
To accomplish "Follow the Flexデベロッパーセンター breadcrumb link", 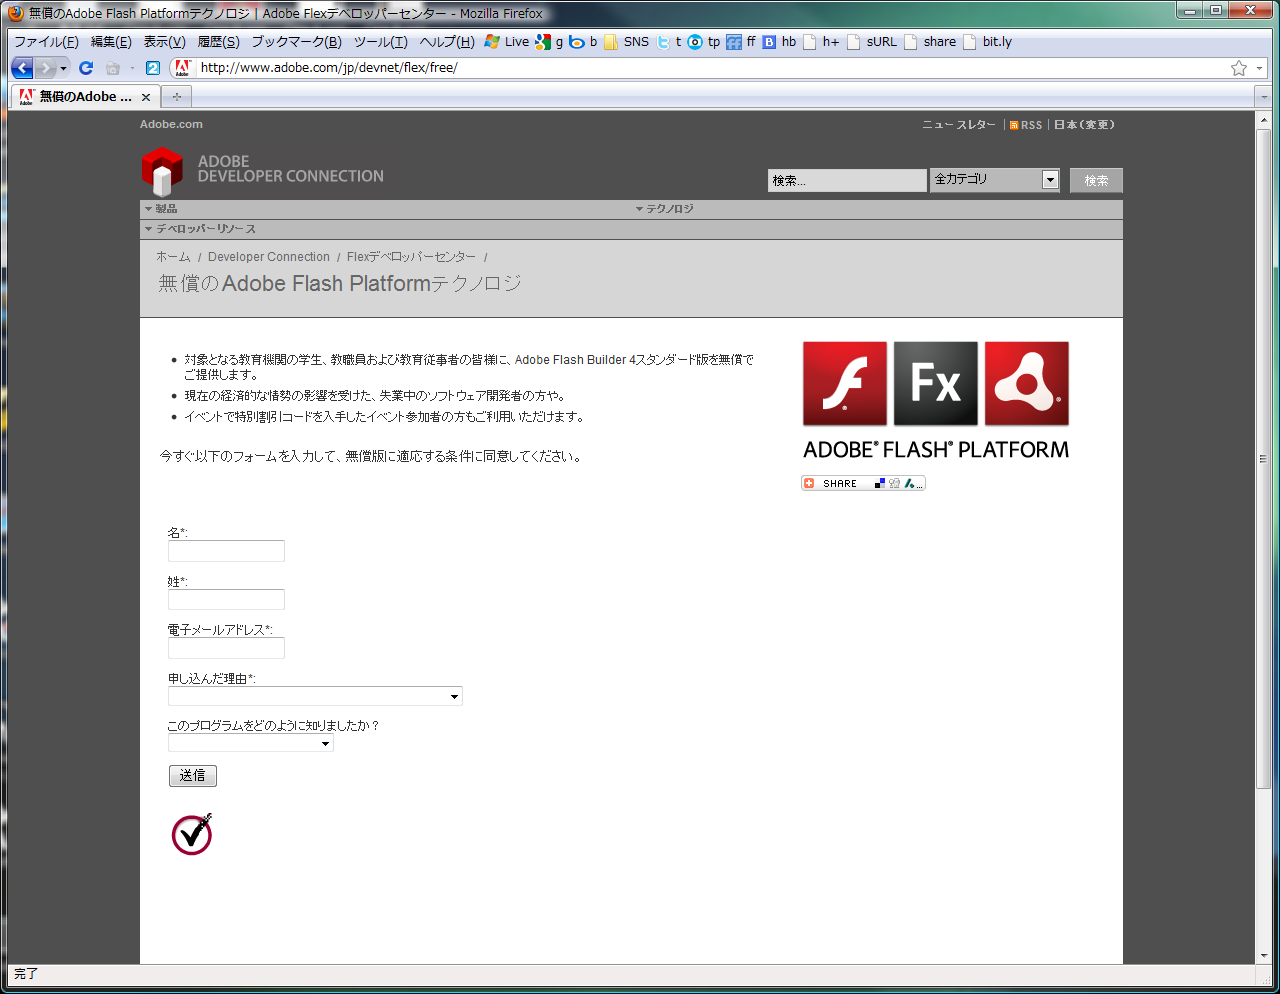I will [x=411, y=257].
